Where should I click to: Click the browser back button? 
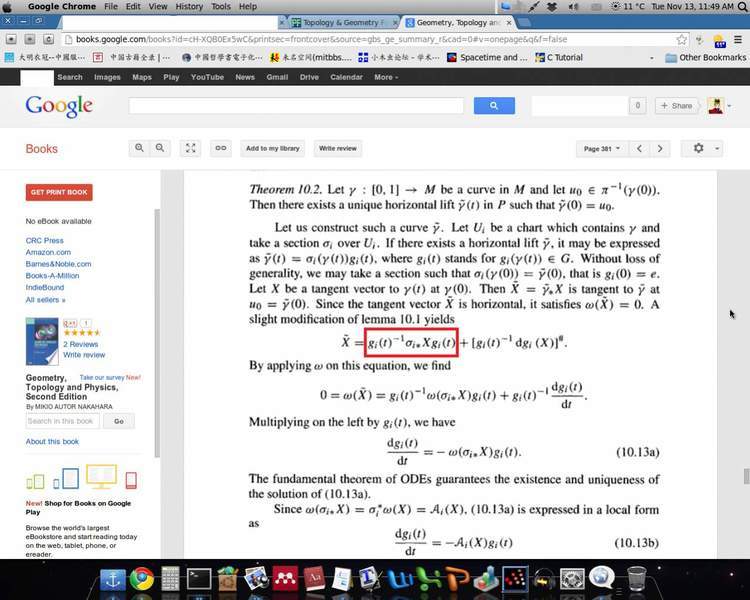coord(11,39)
